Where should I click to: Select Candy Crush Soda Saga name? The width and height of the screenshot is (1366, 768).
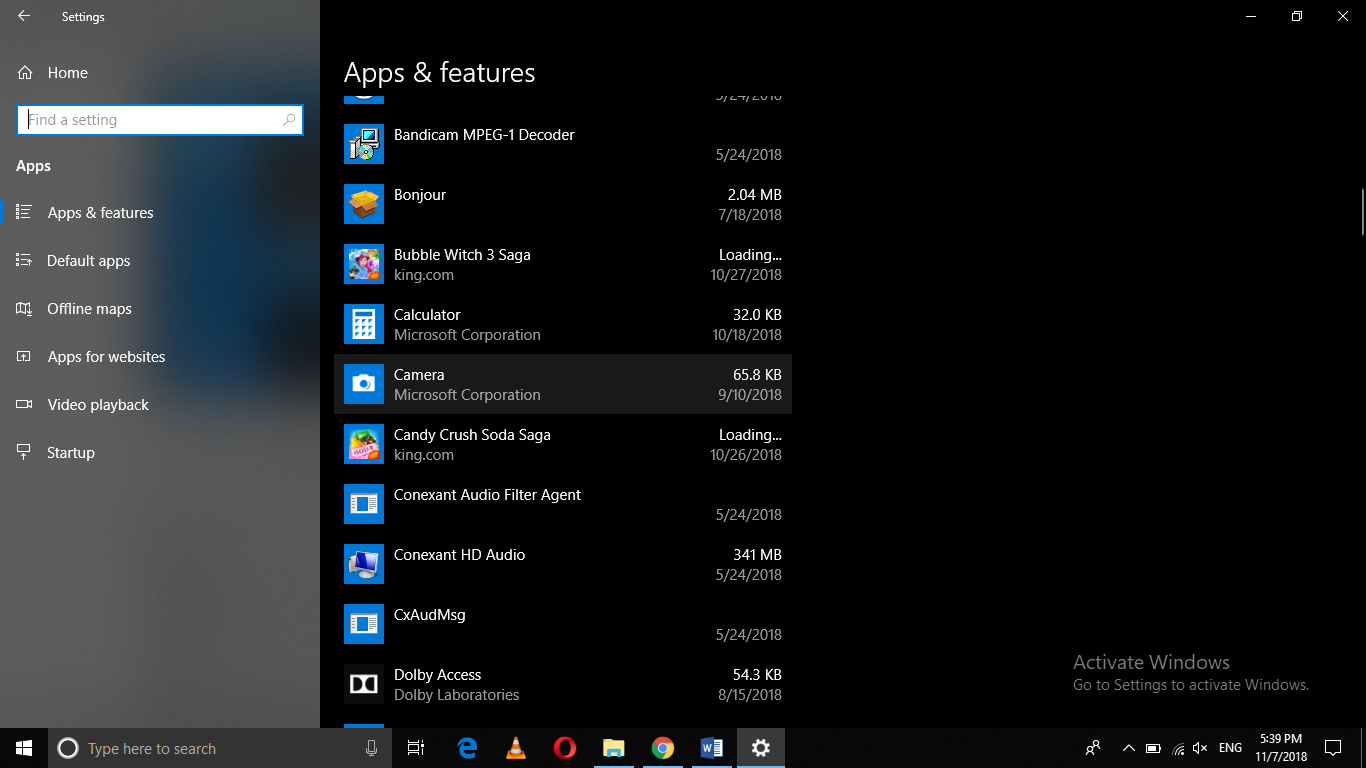472,435
